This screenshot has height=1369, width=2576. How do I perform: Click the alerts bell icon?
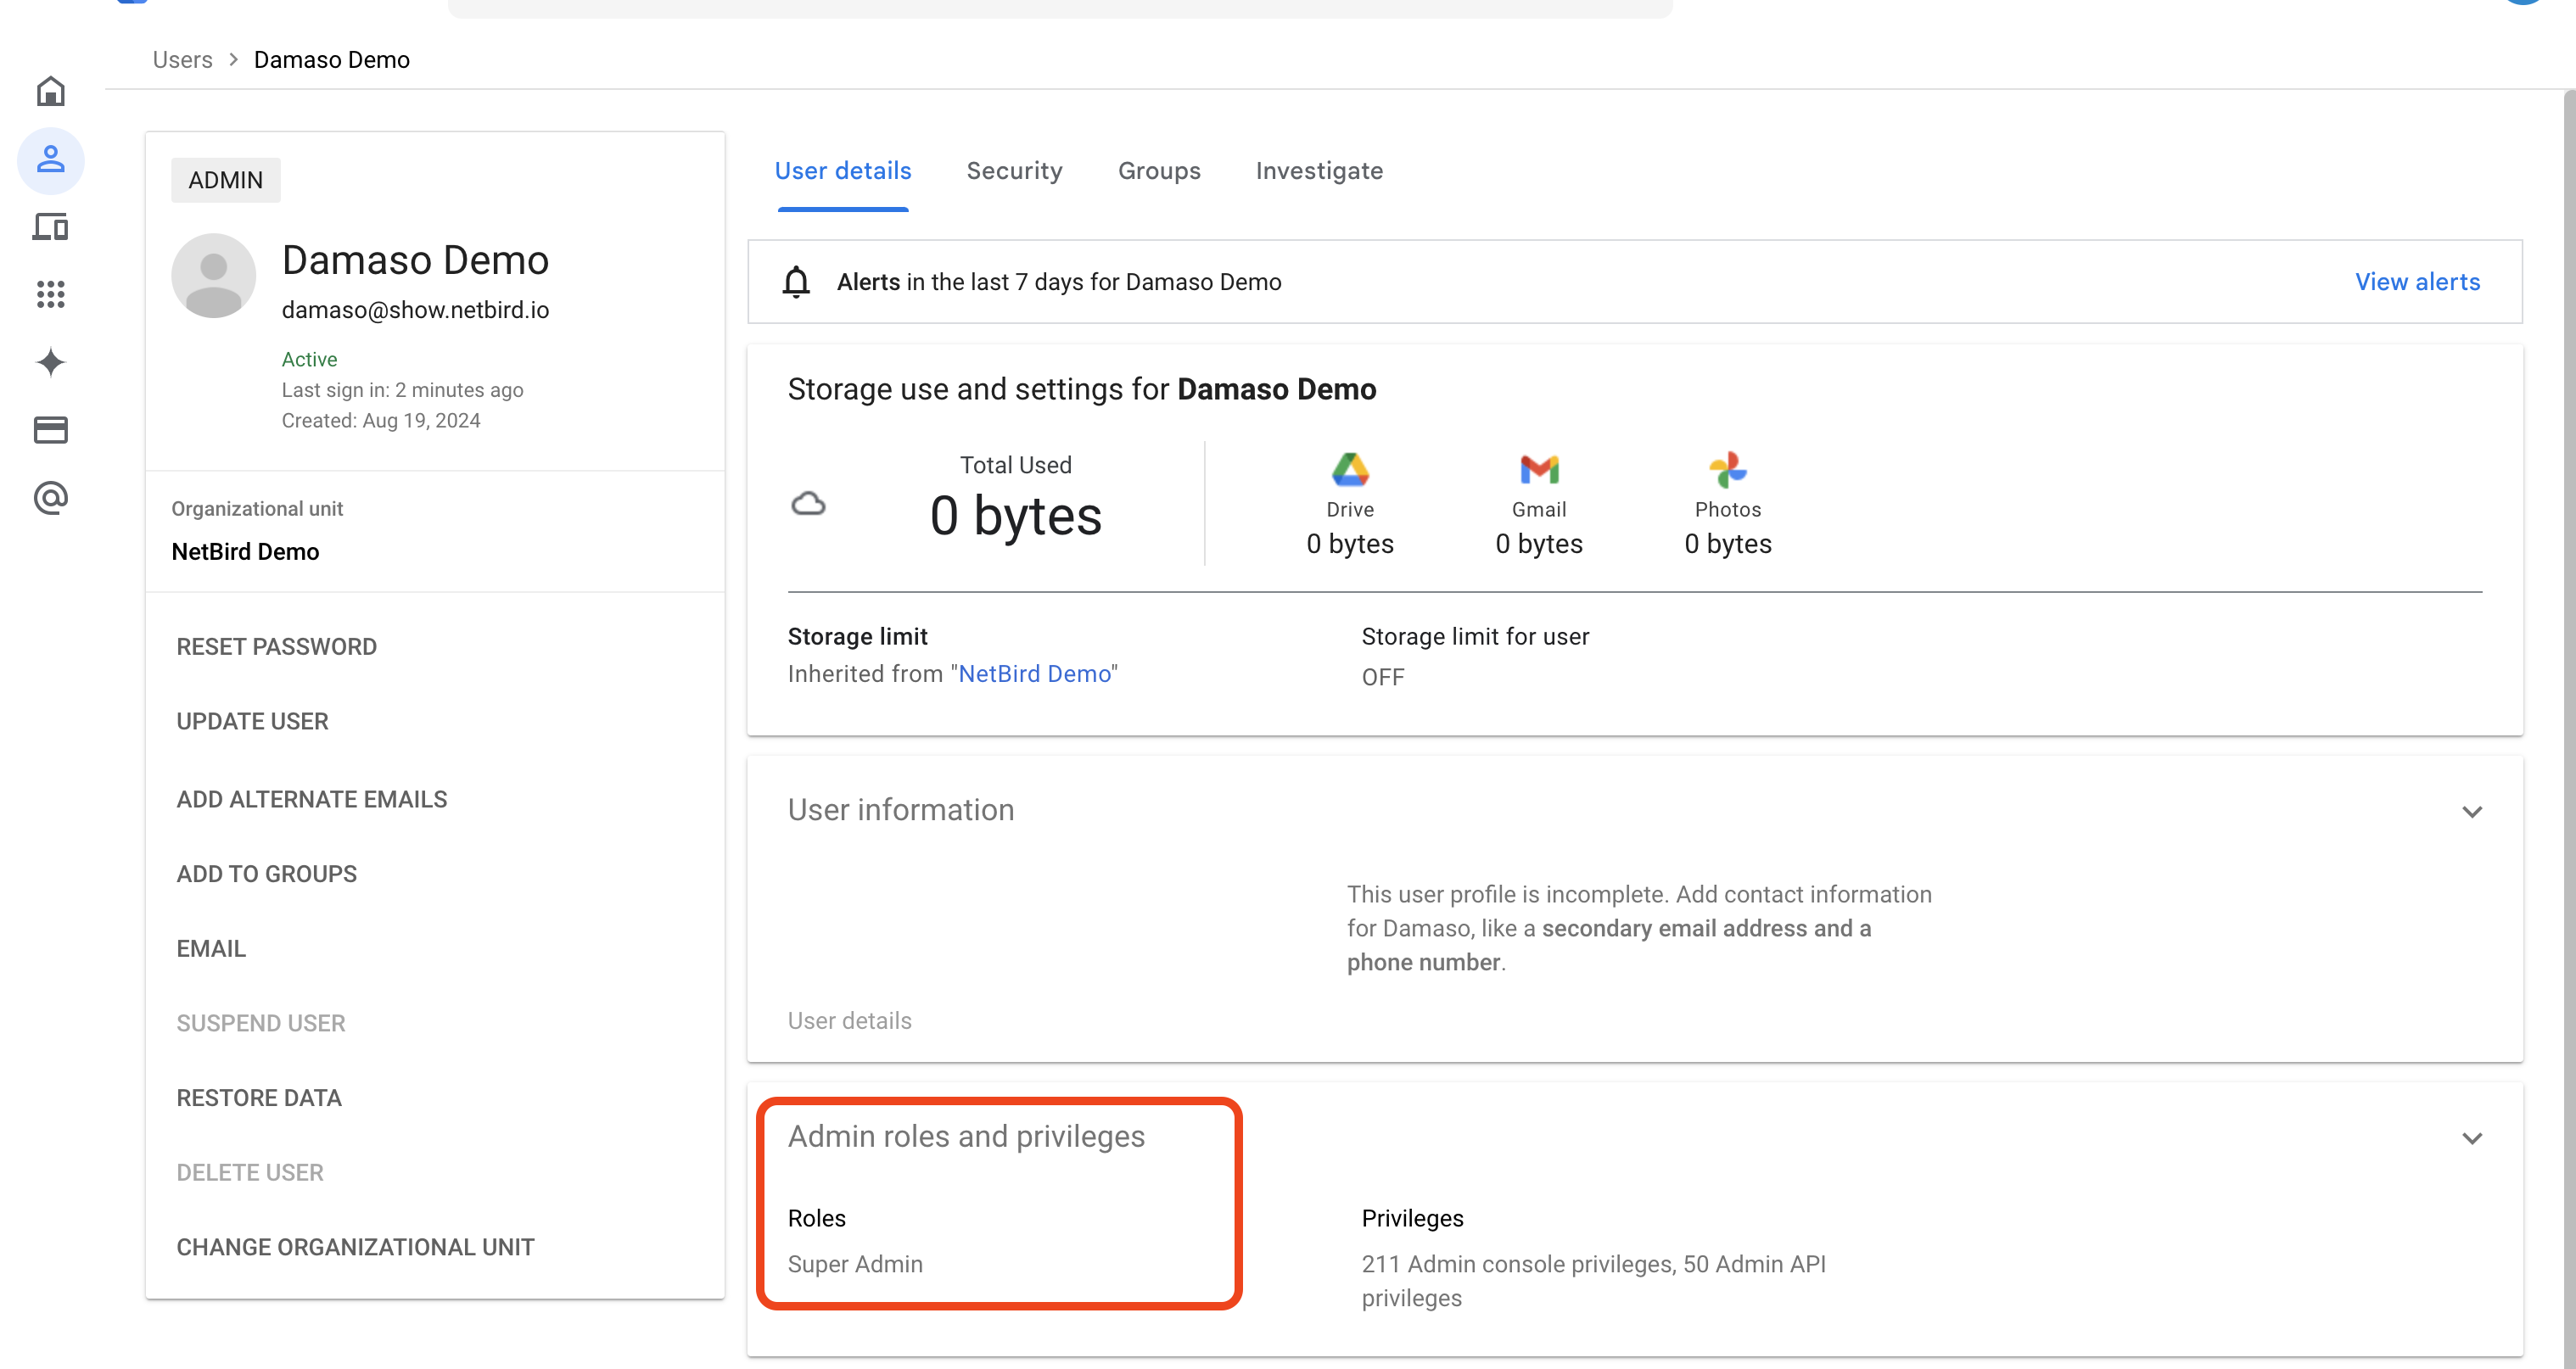click(795, 282)
